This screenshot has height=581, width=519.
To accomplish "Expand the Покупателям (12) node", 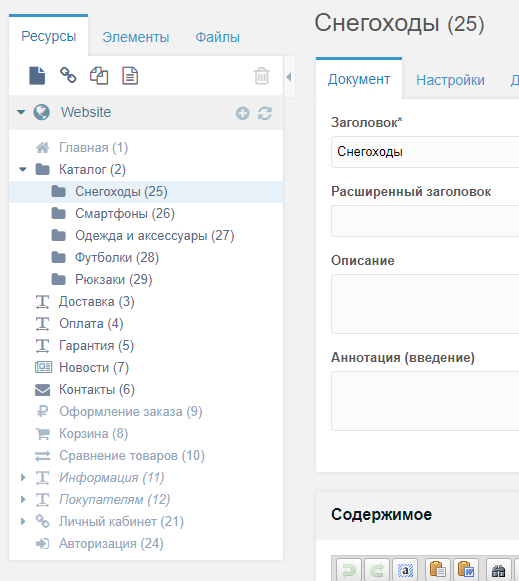I will click(23, 499).
